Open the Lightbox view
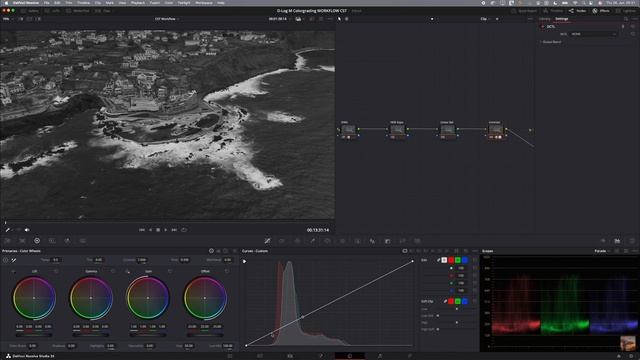Viewport: 640px width, 360px height. point(626,11)
